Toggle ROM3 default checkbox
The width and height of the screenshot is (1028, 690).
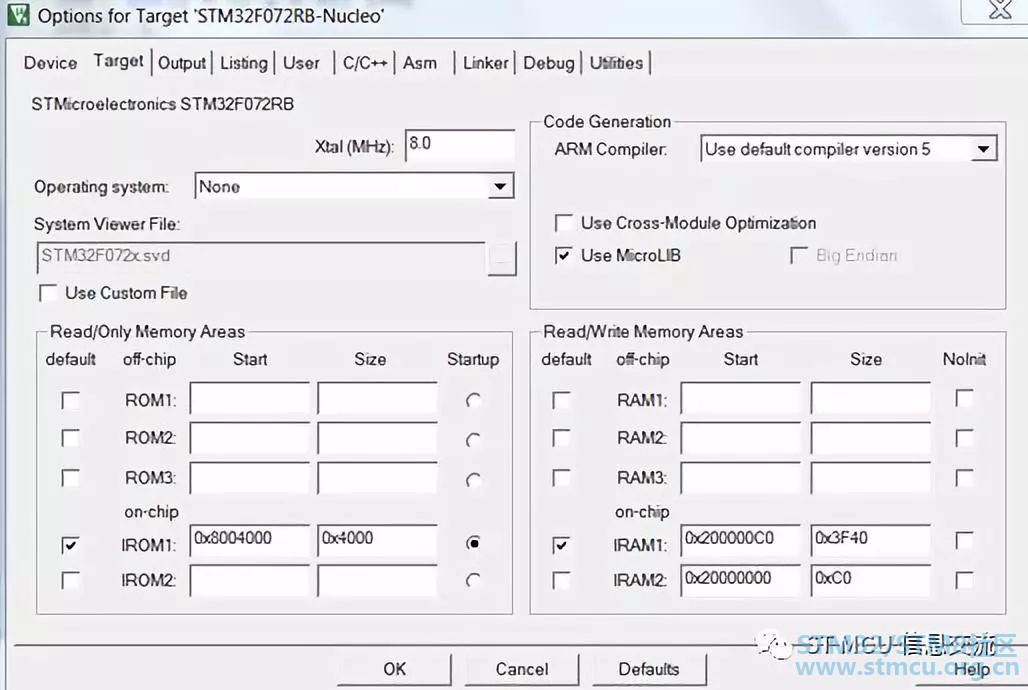[x=70, y=477]
